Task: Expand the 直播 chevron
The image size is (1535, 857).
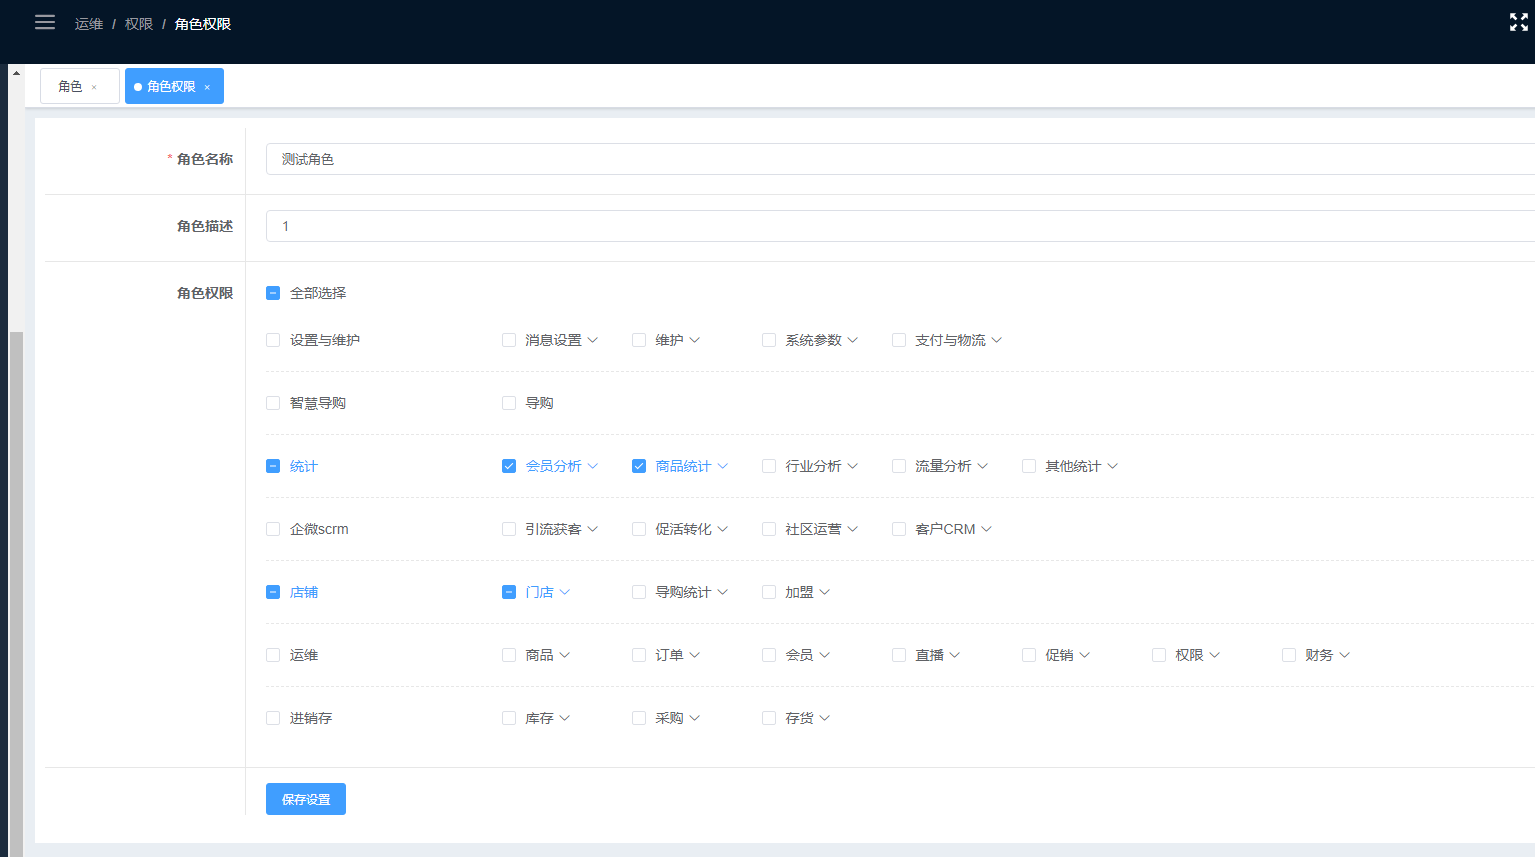Action: [955, 655]
